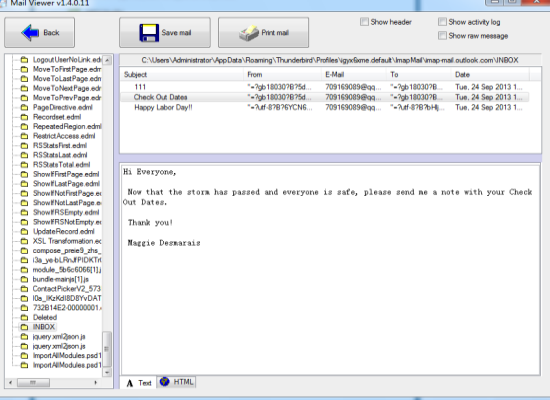Image resolution: width=550 pixels, height=400 pixels.
Task: Click the printer icon on Print mail
Action: coord(249,33)
